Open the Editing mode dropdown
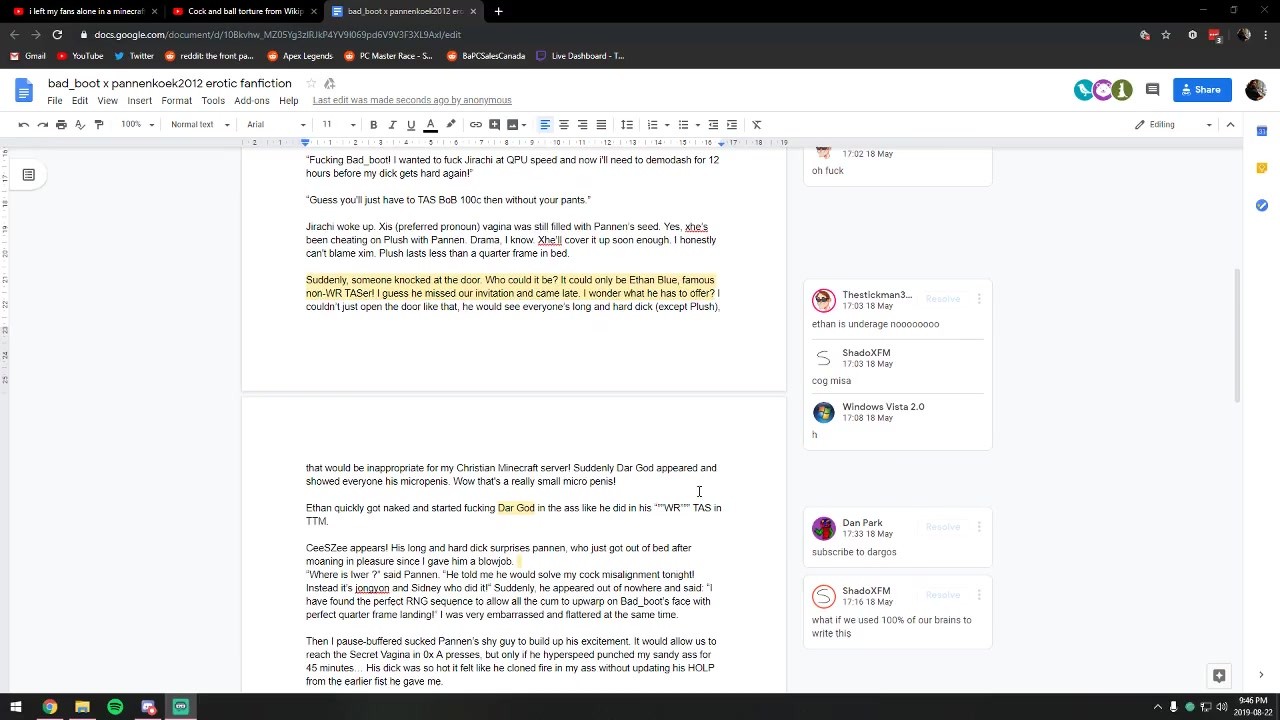Viewport: 1280px width, 720px height. click(x=1173, y=125)
